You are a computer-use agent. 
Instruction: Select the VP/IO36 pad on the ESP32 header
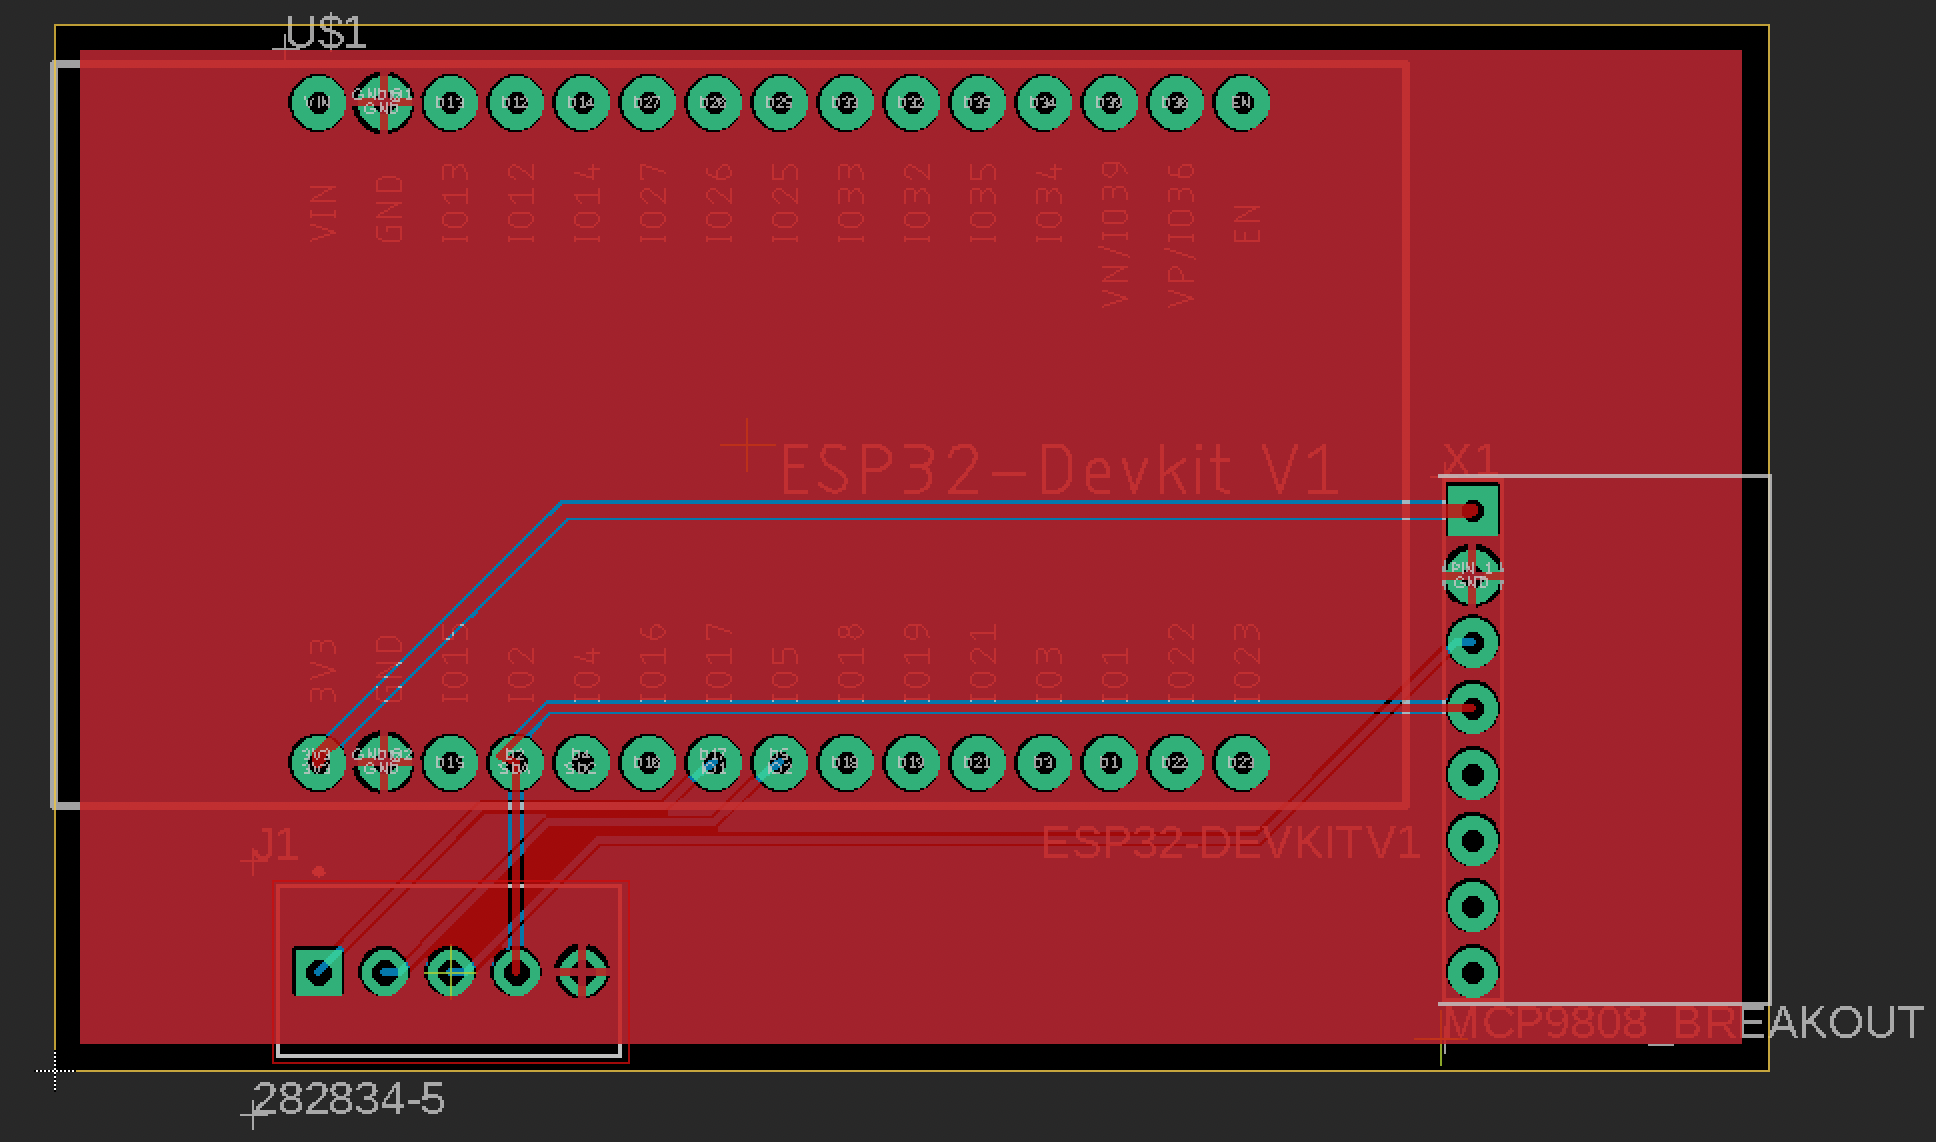(x=1175, y=102)
